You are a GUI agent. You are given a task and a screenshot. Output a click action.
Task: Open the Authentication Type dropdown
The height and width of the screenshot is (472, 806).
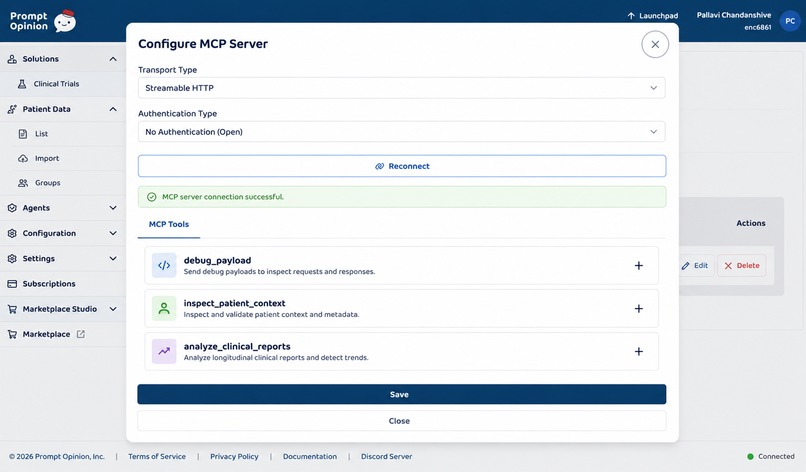[x=401, y=132]
